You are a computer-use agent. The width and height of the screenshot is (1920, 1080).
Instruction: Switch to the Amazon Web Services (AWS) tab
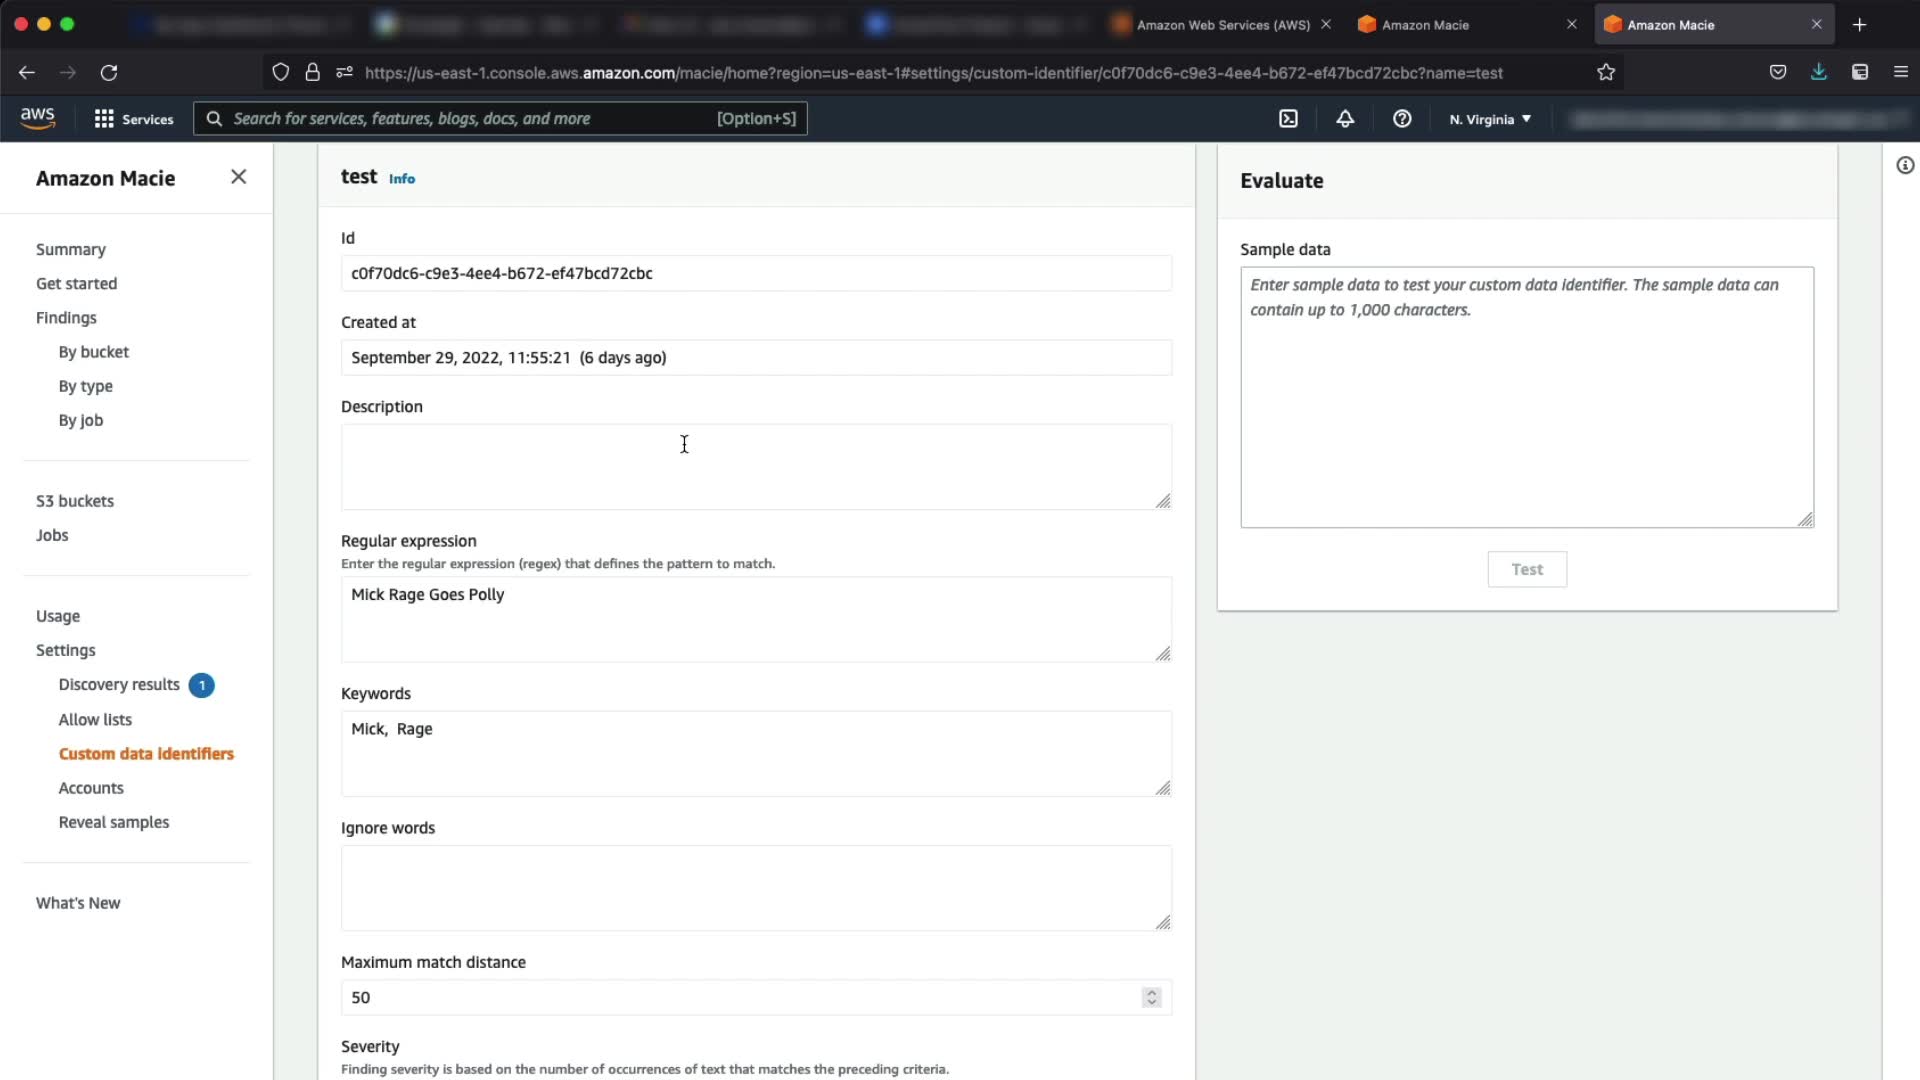click(1222, 25)
